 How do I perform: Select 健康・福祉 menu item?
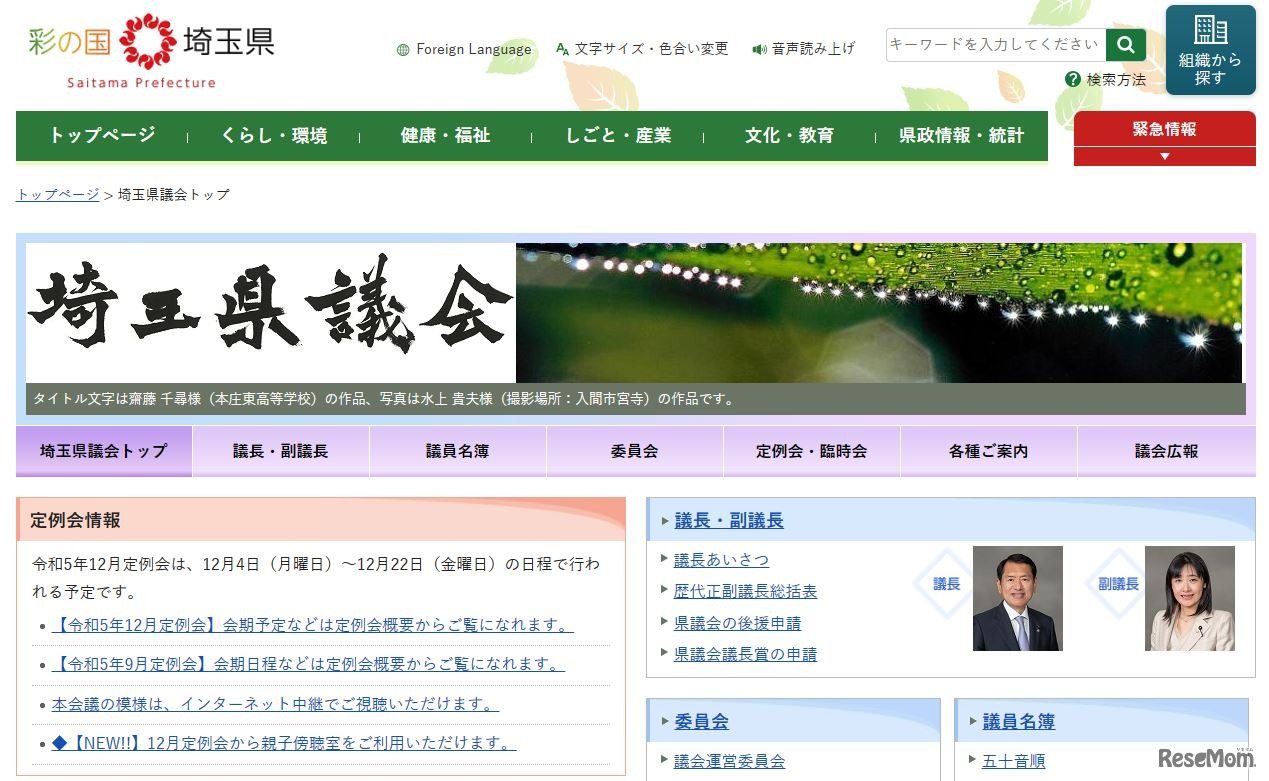446,135
